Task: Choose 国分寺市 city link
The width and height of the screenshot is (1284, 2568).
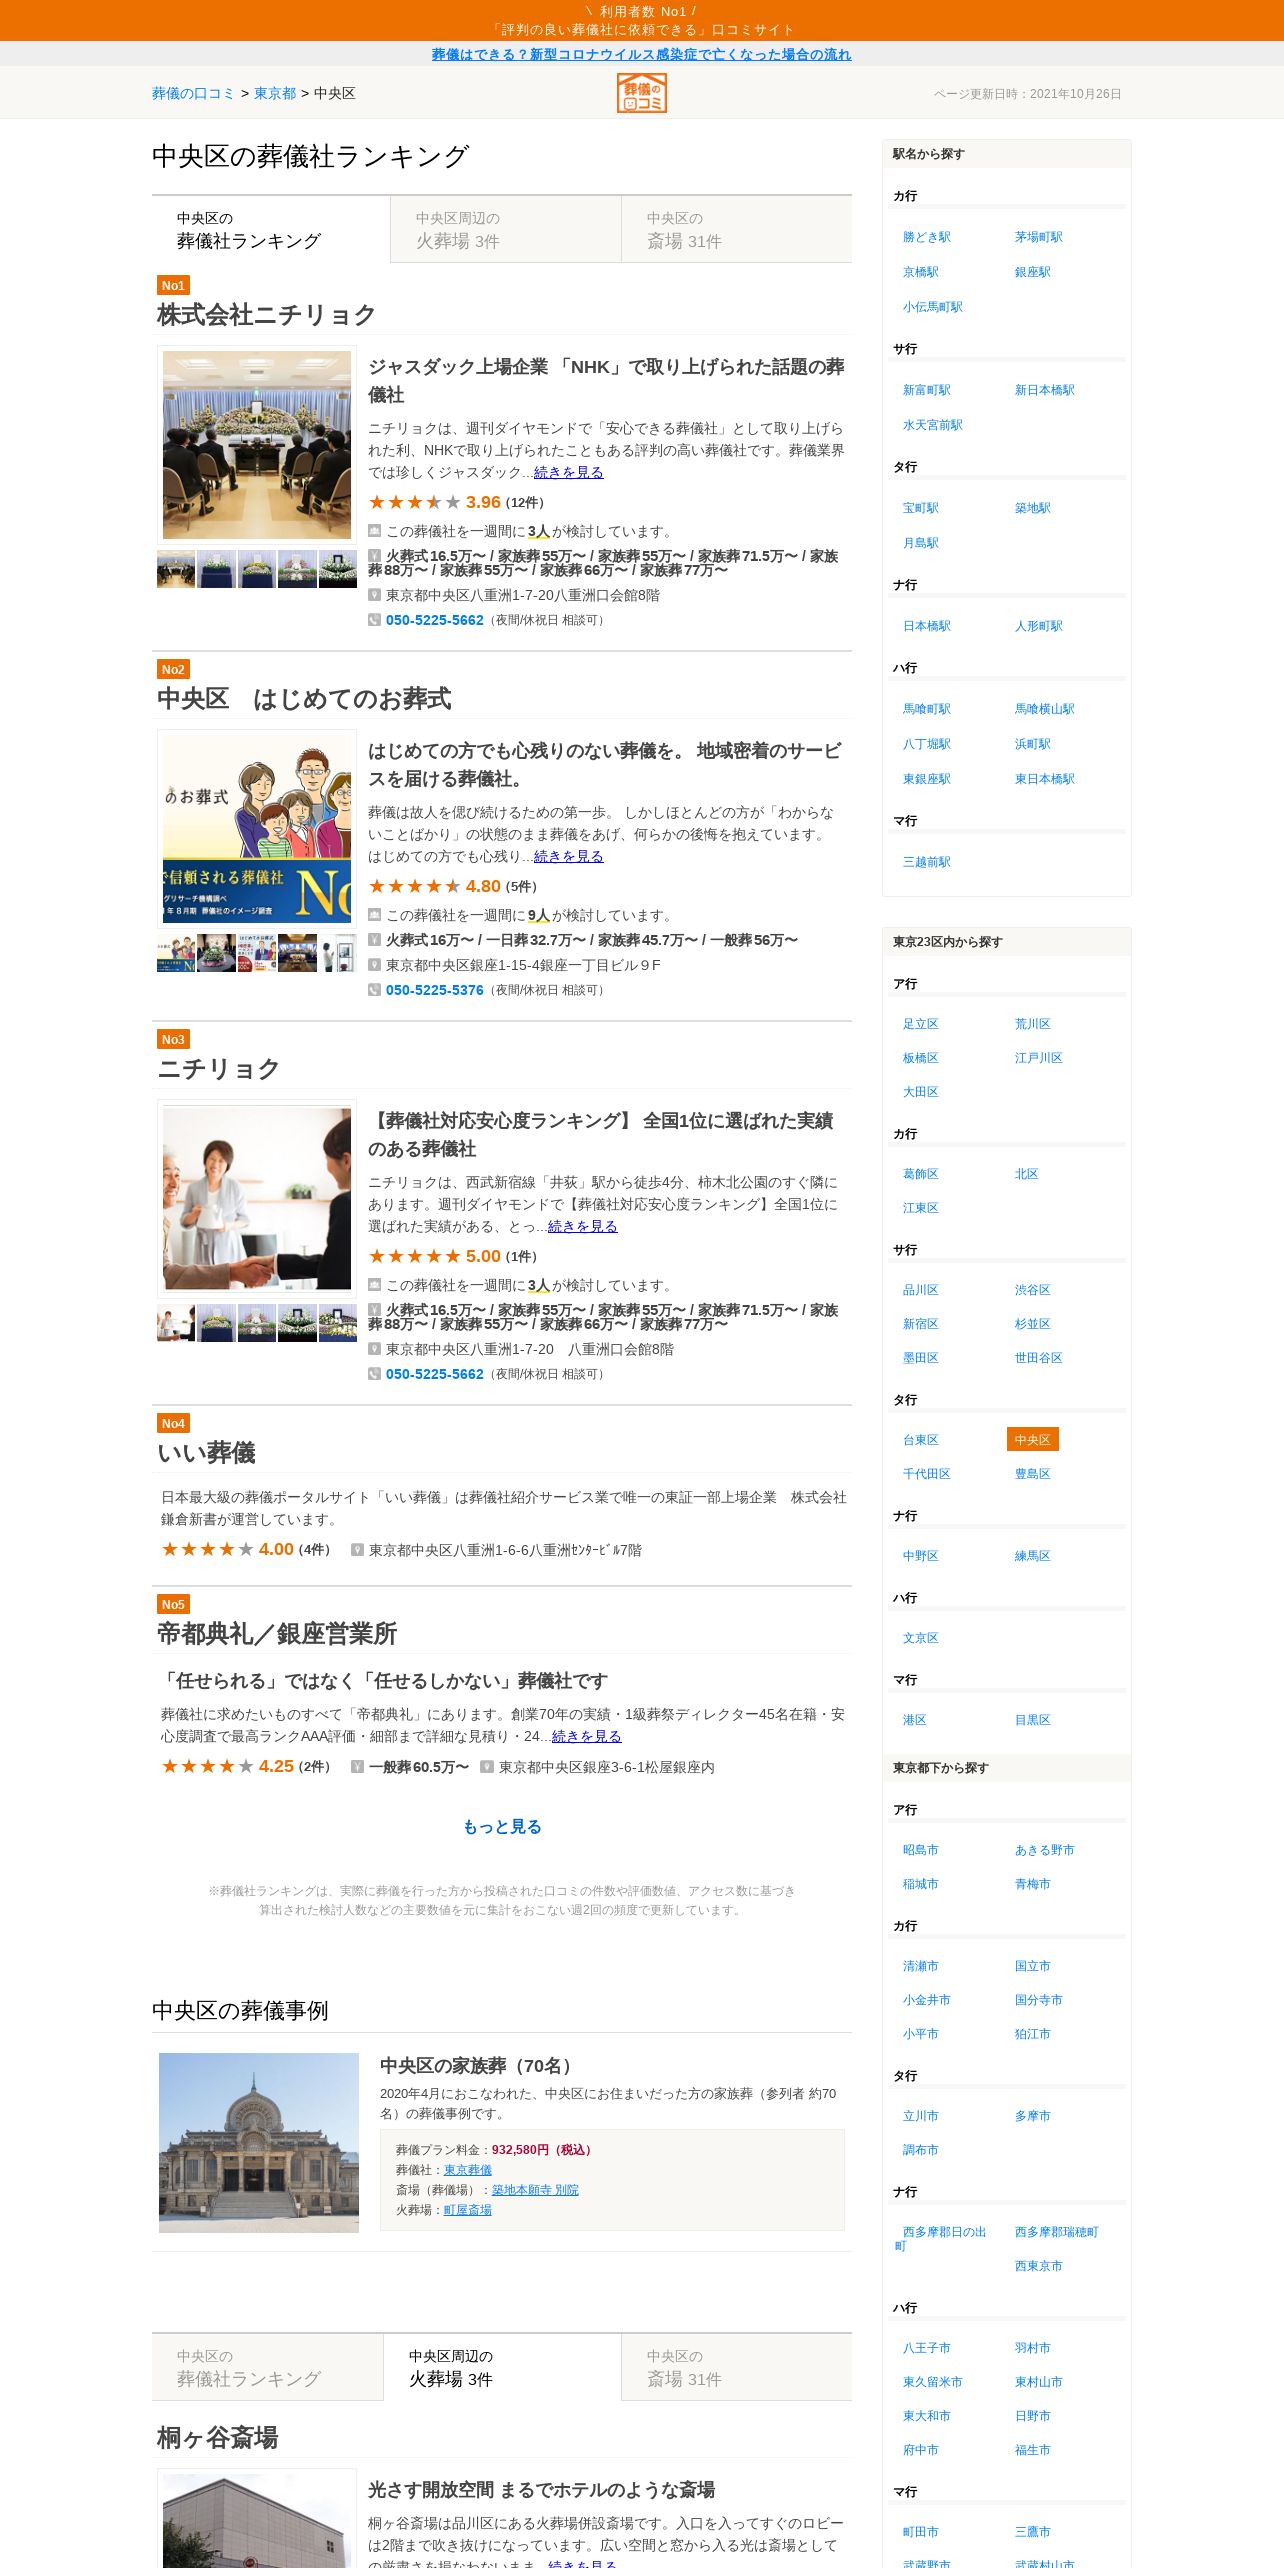Action: [1039, 2000]
